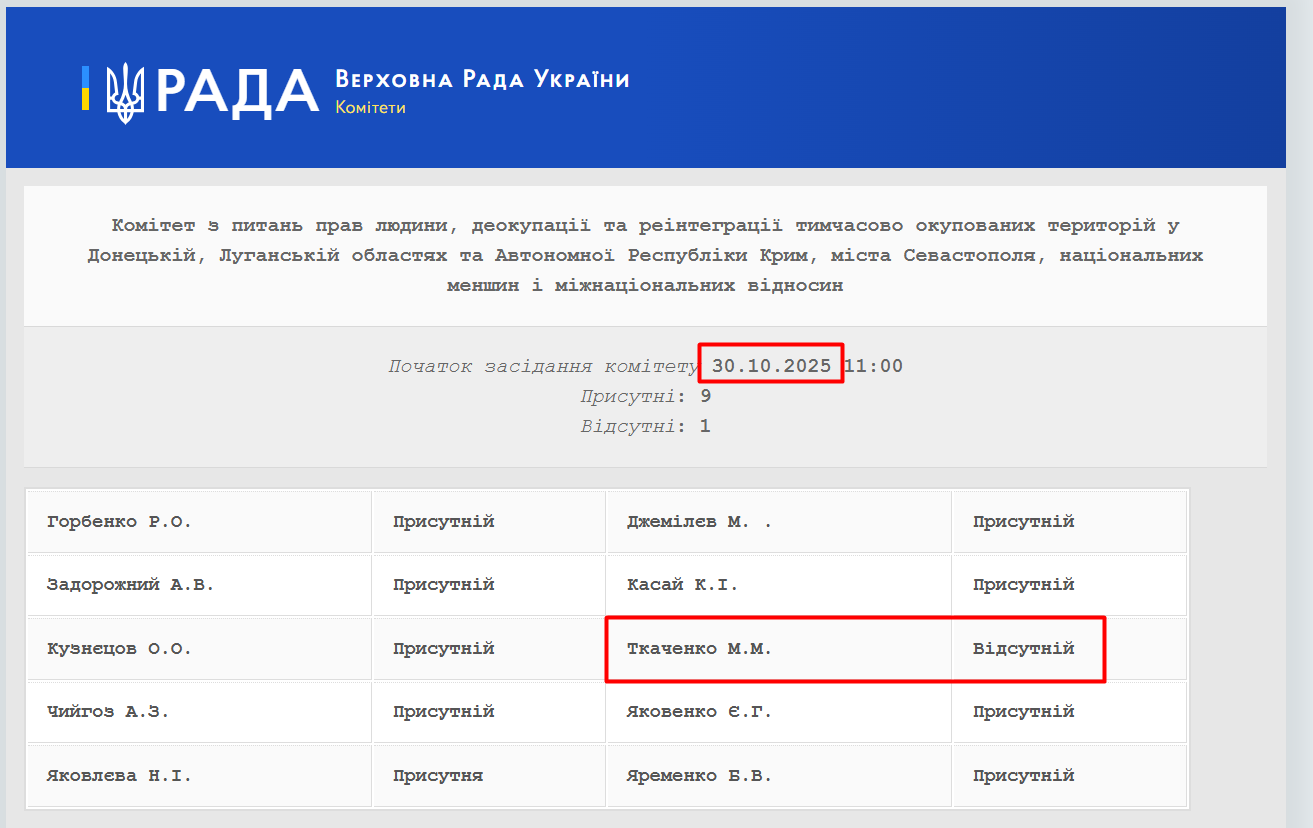The width and height of the screenshot is (1313, 828).
Task: Select the name Кузнєцов О.О.
Action: 119,649
